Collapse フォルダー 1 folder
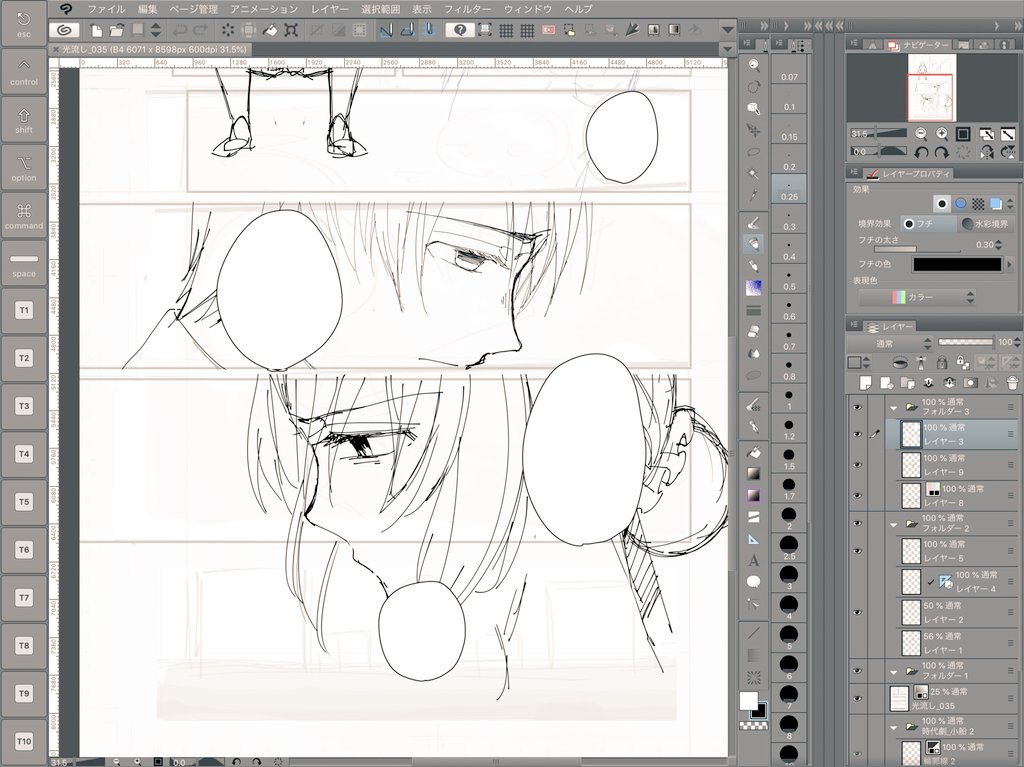Screen dimensions: 1024x767 click(x=894, y=671)
